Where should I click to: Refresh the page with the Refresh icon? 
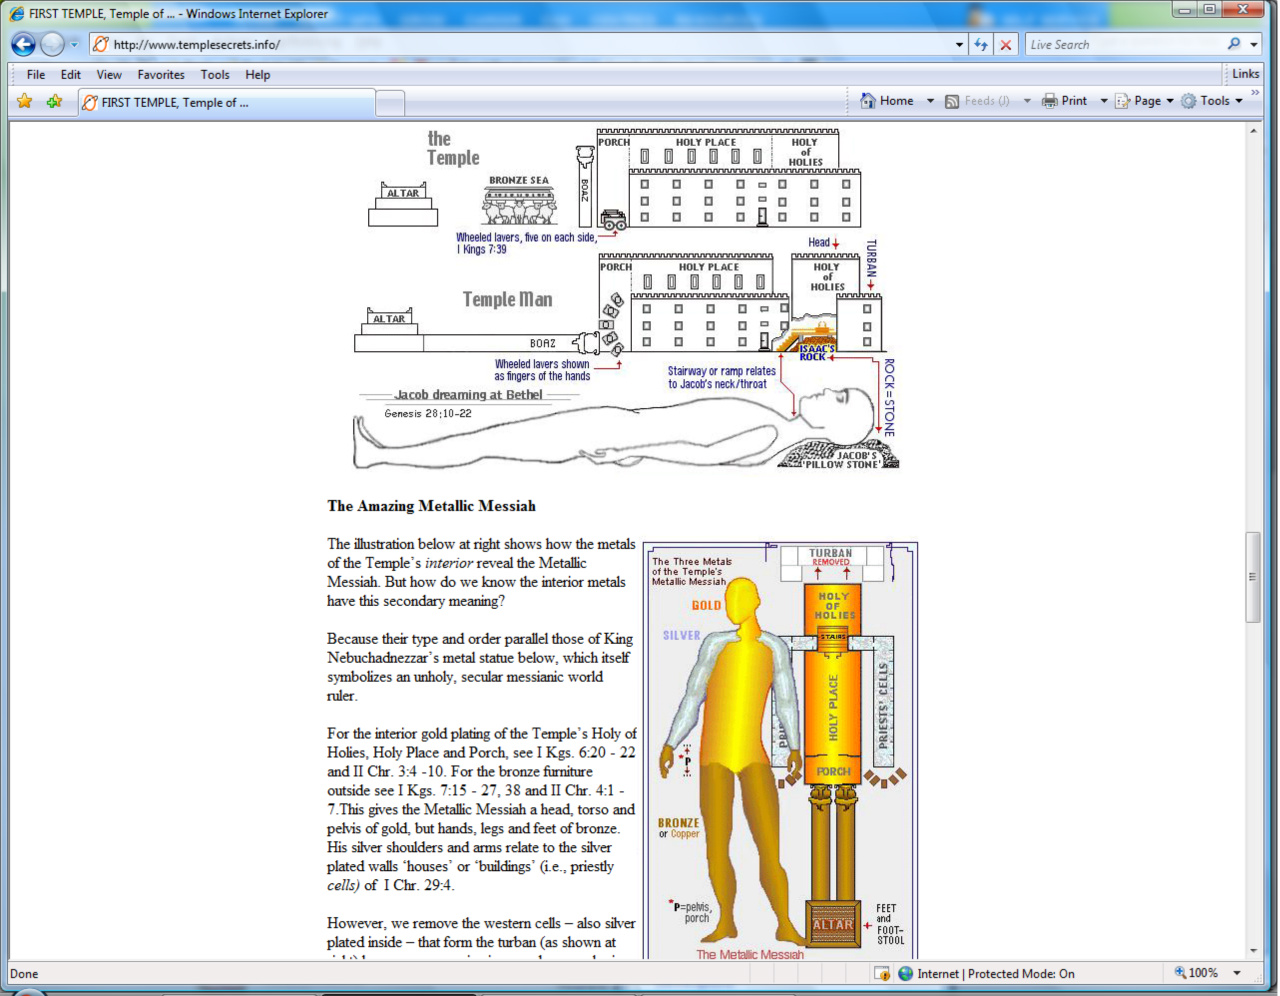981,44
